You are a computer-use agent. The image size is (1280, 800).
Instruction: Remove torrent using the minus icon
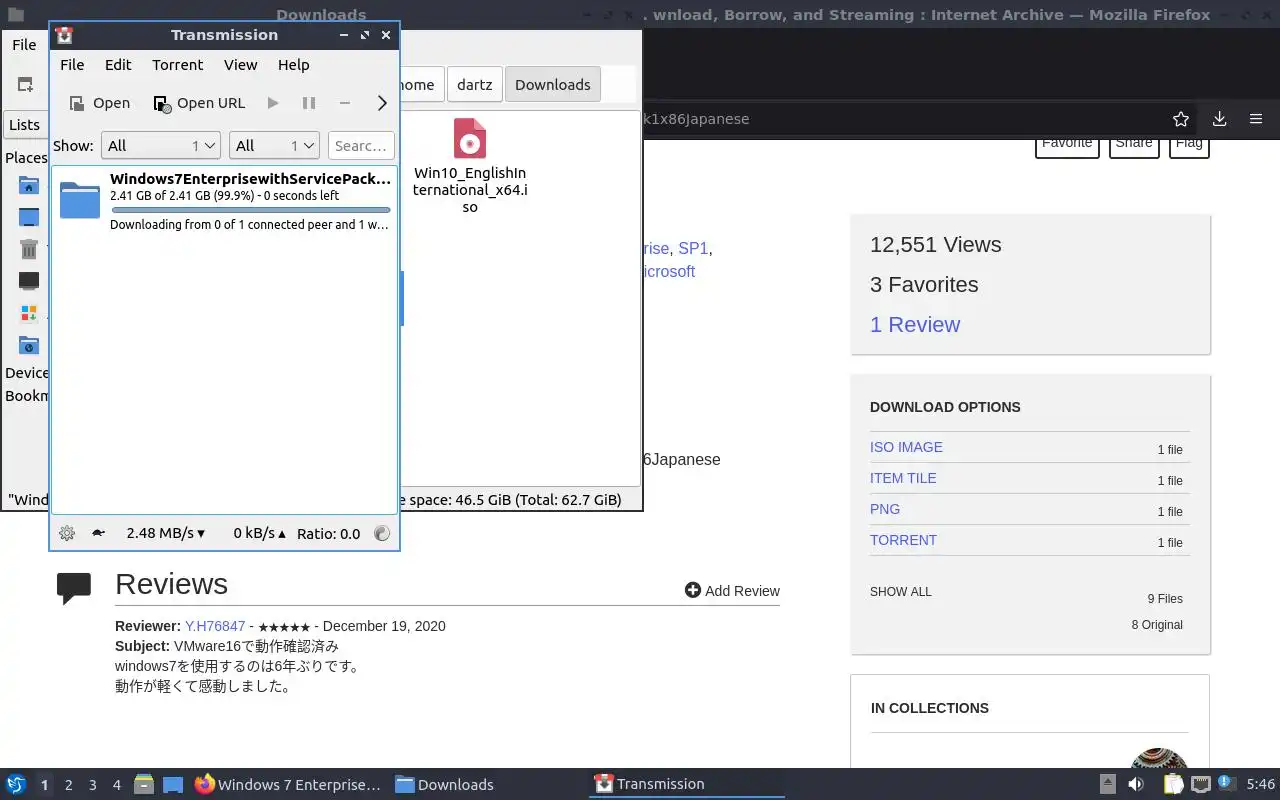point(345,103)
